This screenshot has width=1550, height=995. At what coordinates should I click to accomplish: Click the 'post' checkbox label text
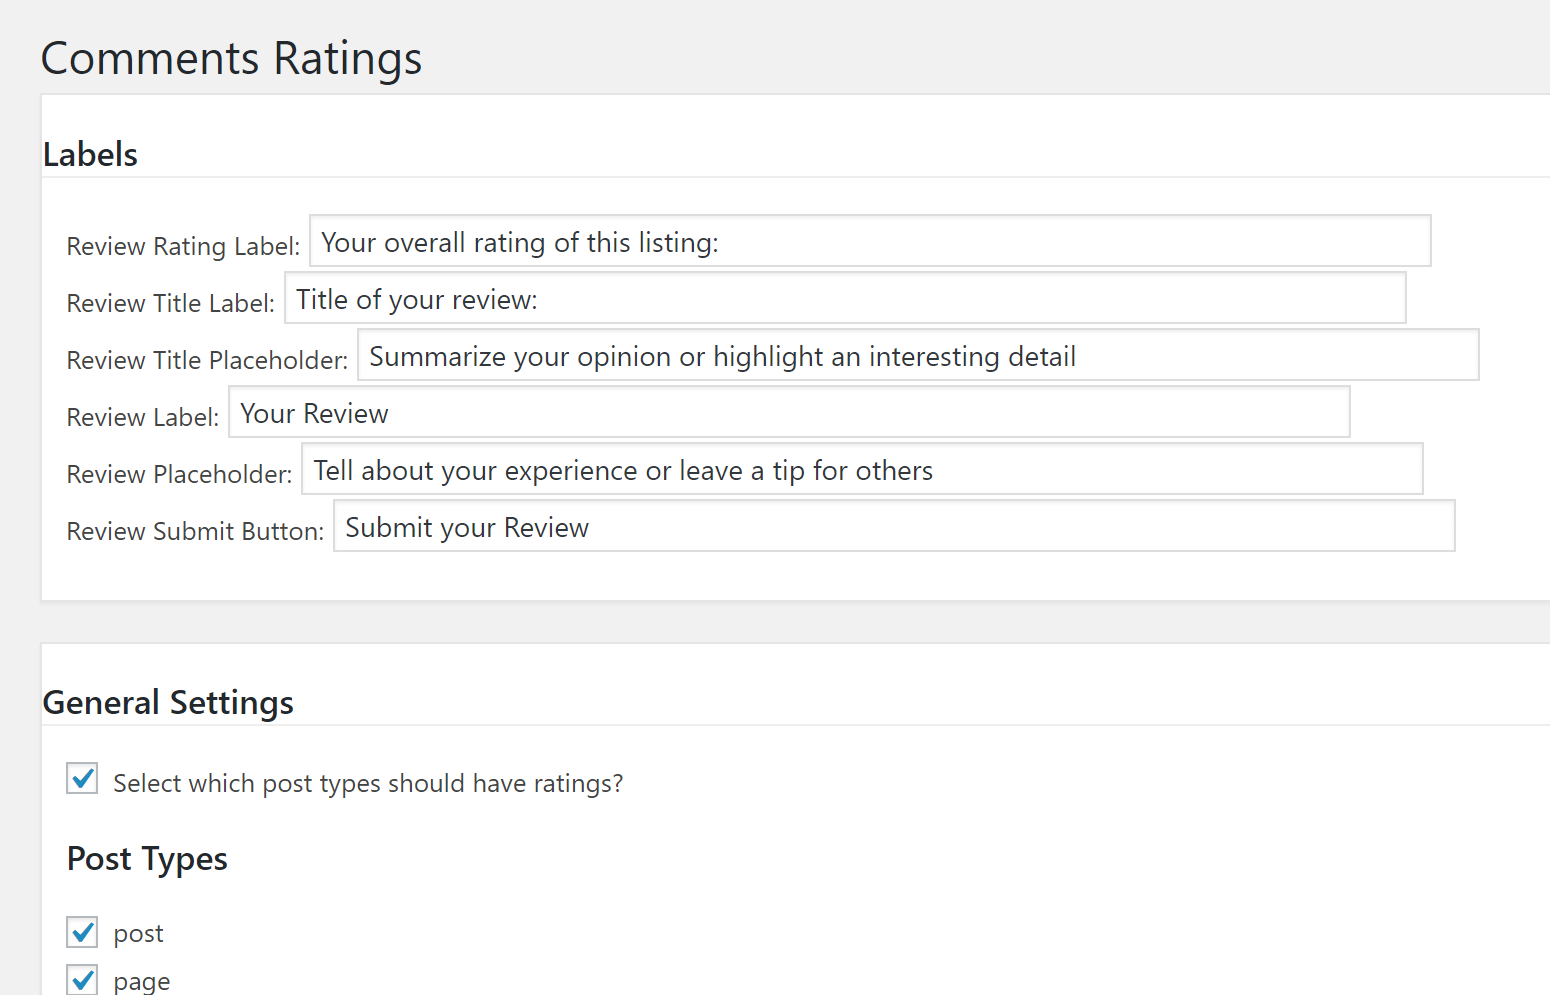(138, 932)
